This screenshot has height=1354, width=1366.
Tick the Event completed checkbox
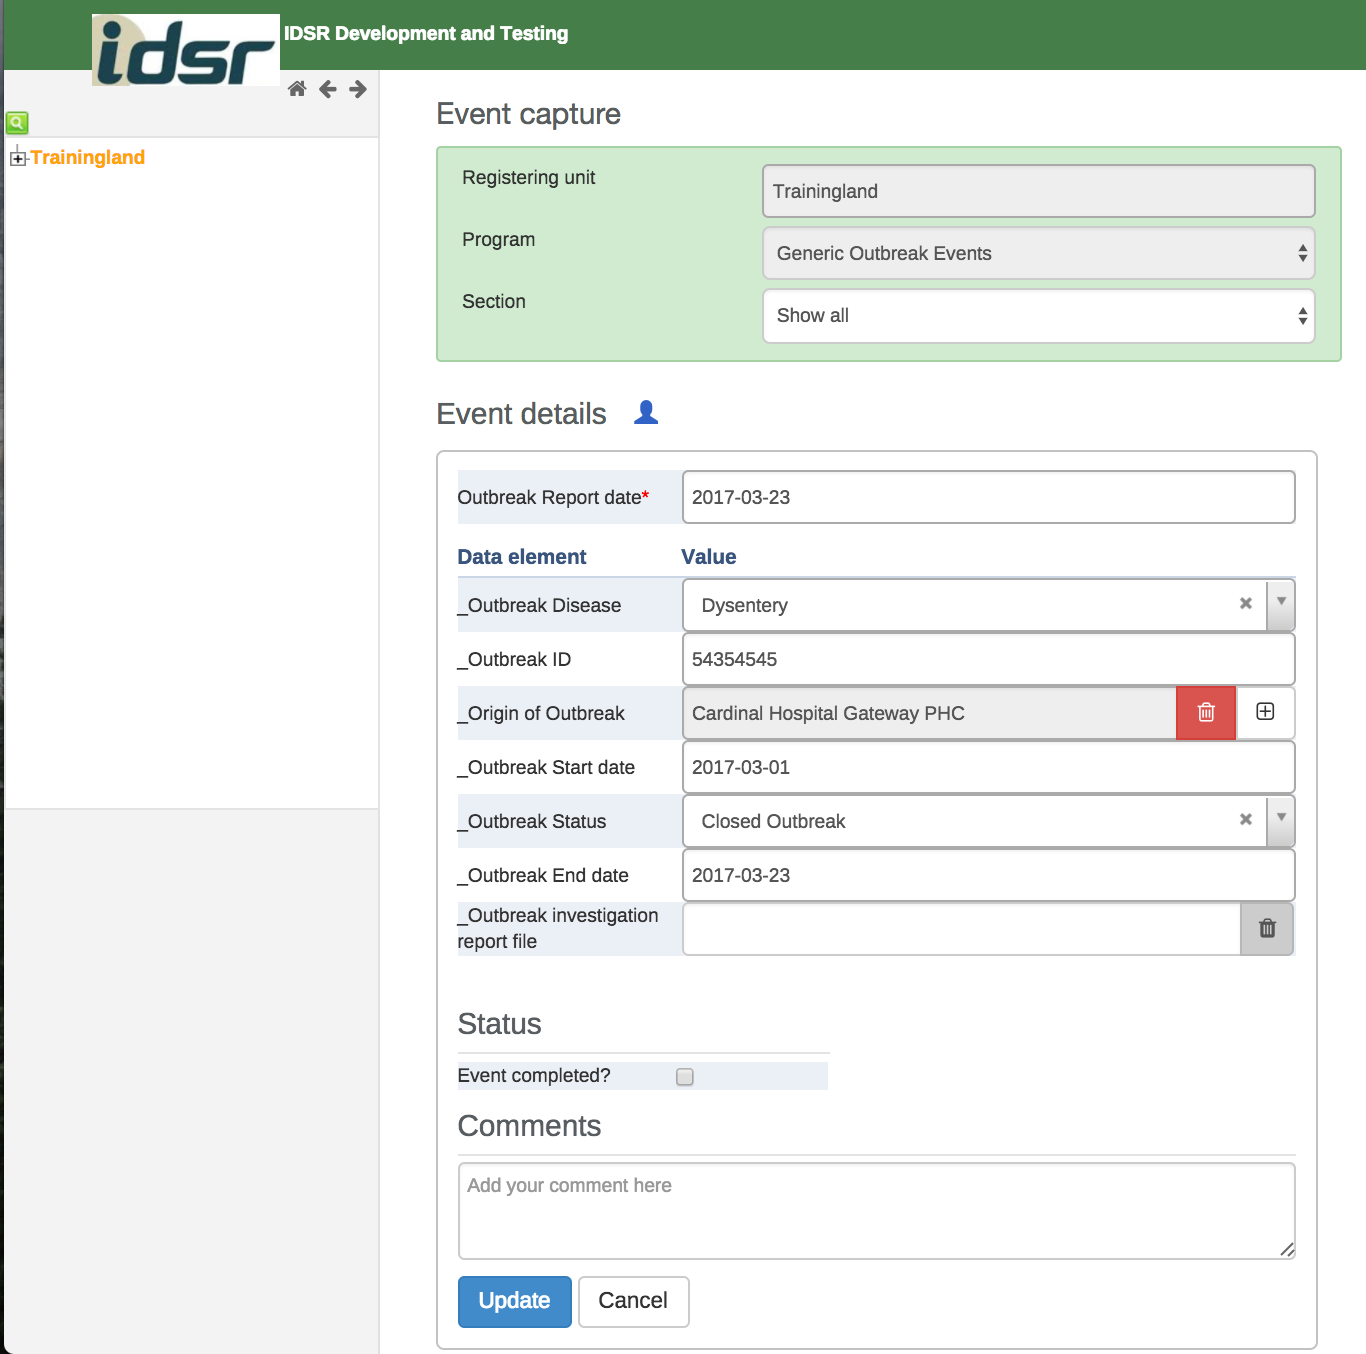click(x=685, y=1077)
